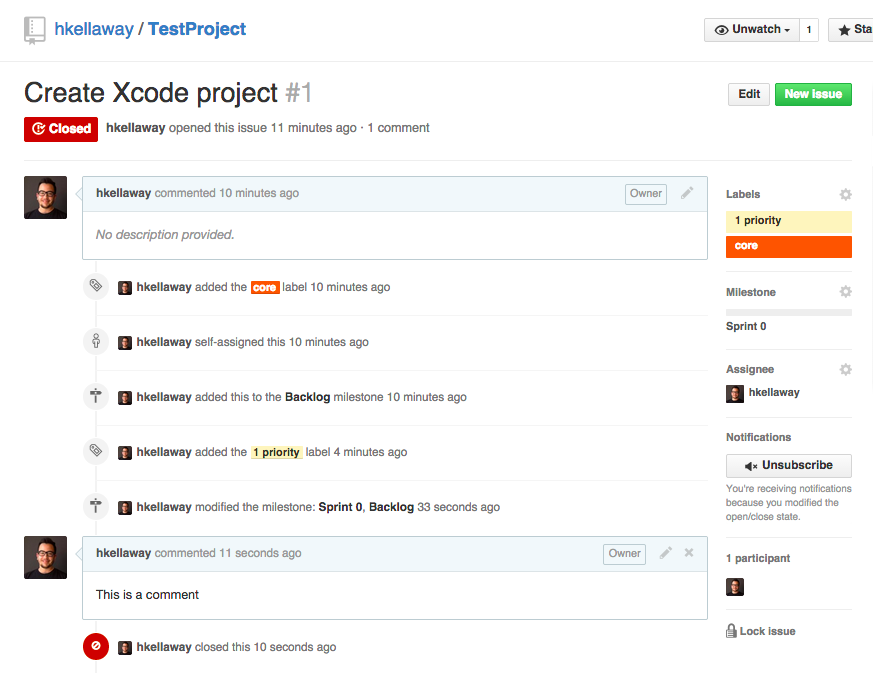Unsubscribe from issue notifications
Image resolution: width=873 pixels, height=673 pixels.
coord(788,466)
